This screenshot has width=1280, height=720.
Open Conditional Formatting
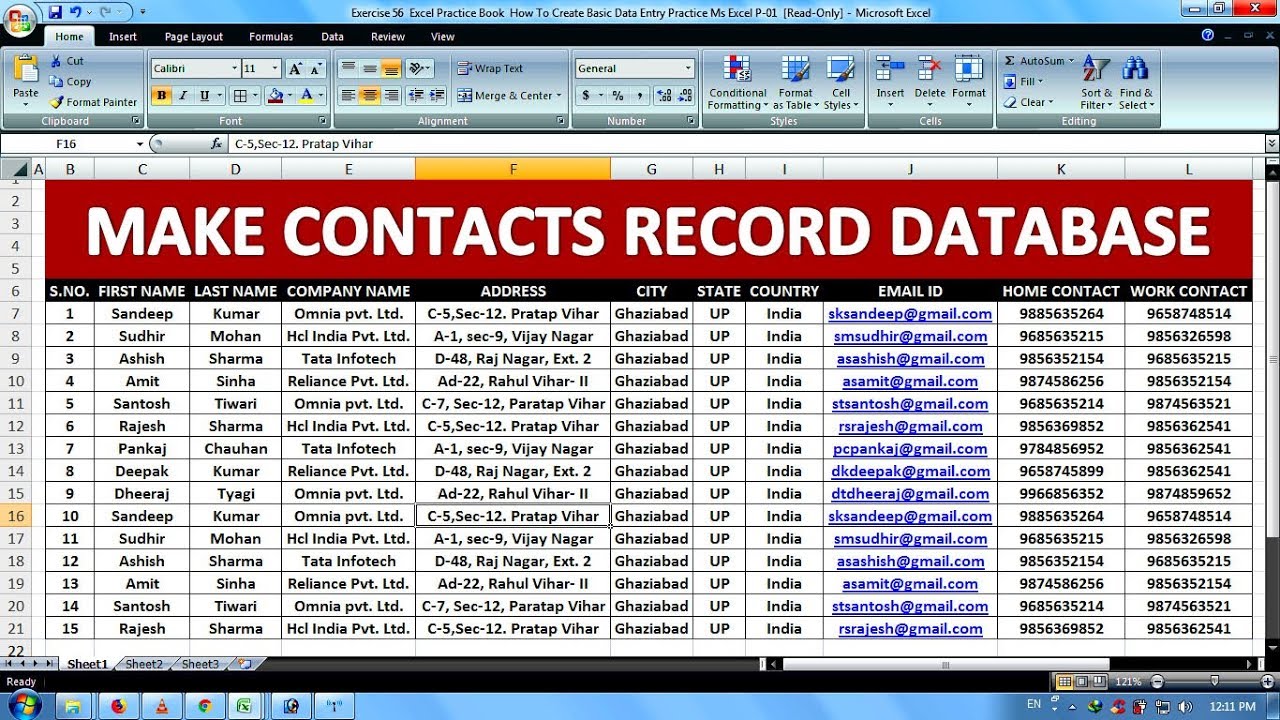737,82
